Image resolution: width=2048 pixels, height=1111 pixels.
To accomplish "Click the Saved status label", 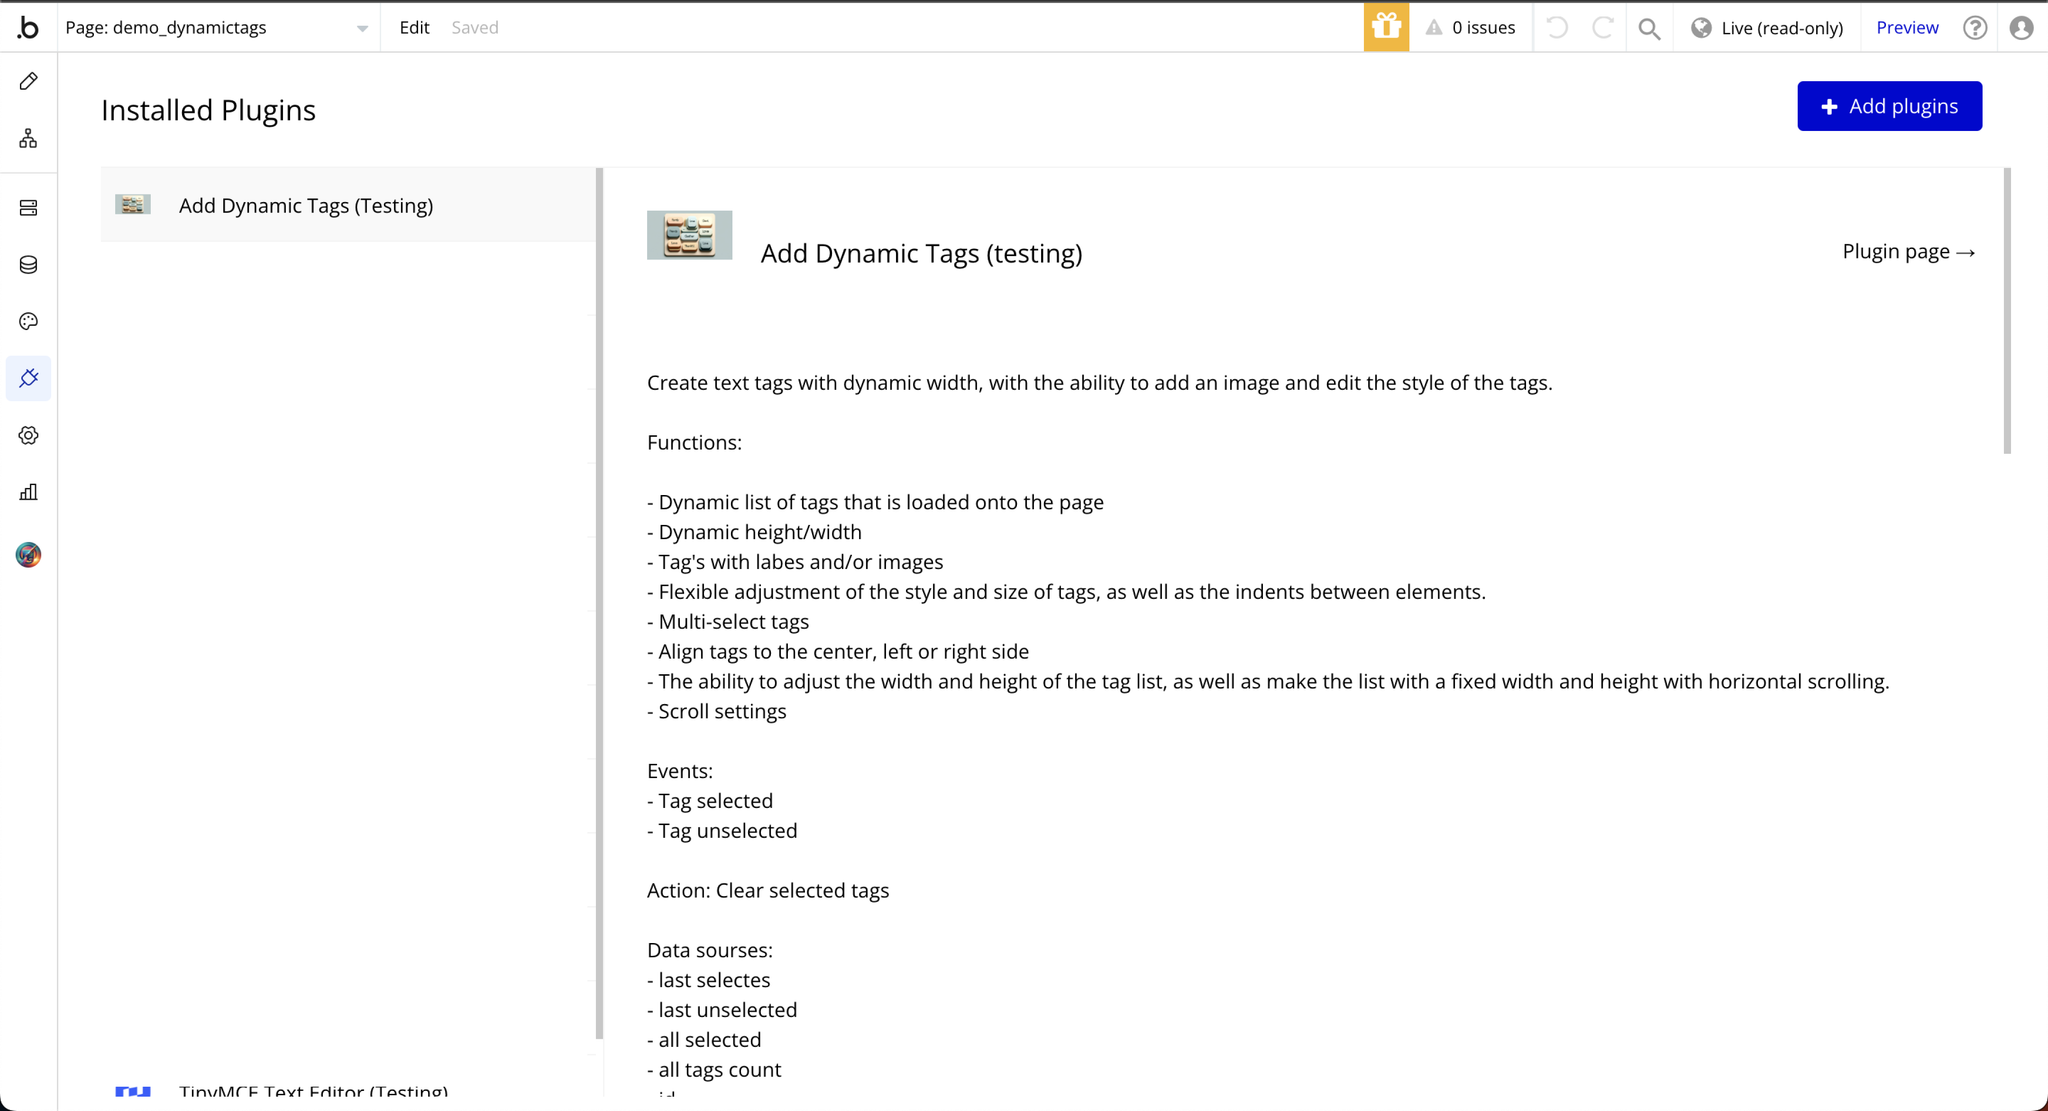I will click(475, 27).
